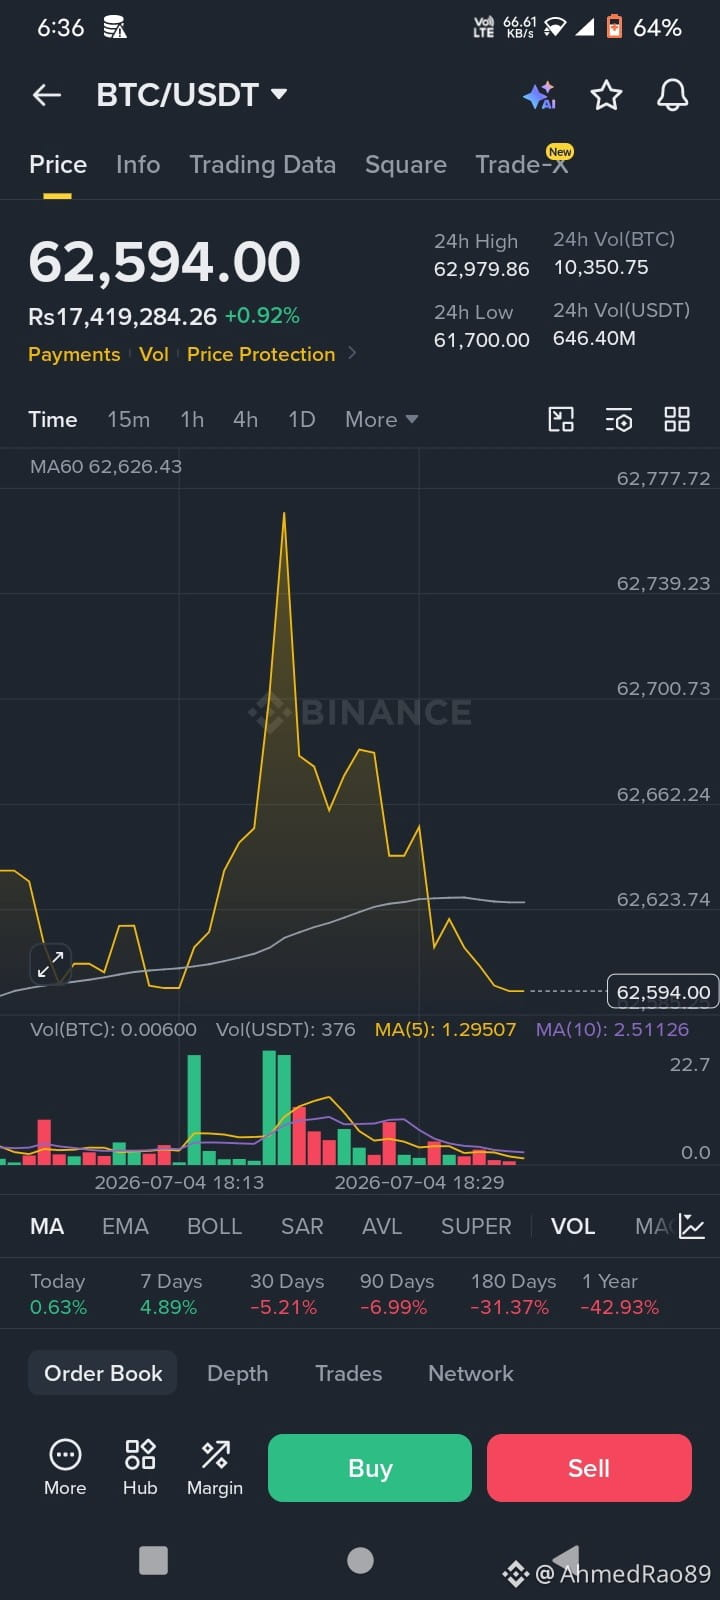Select the 1h chart interval

192,419
